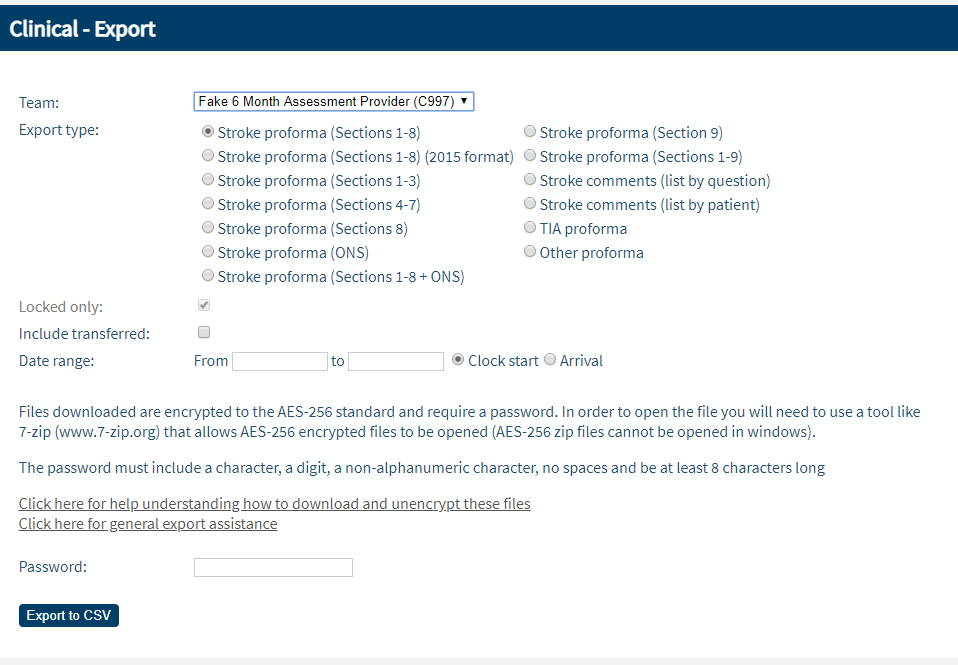Select Stroke proforma (Sections 8) radio
The height and width of the screenshot is (665, 958).
208,228
